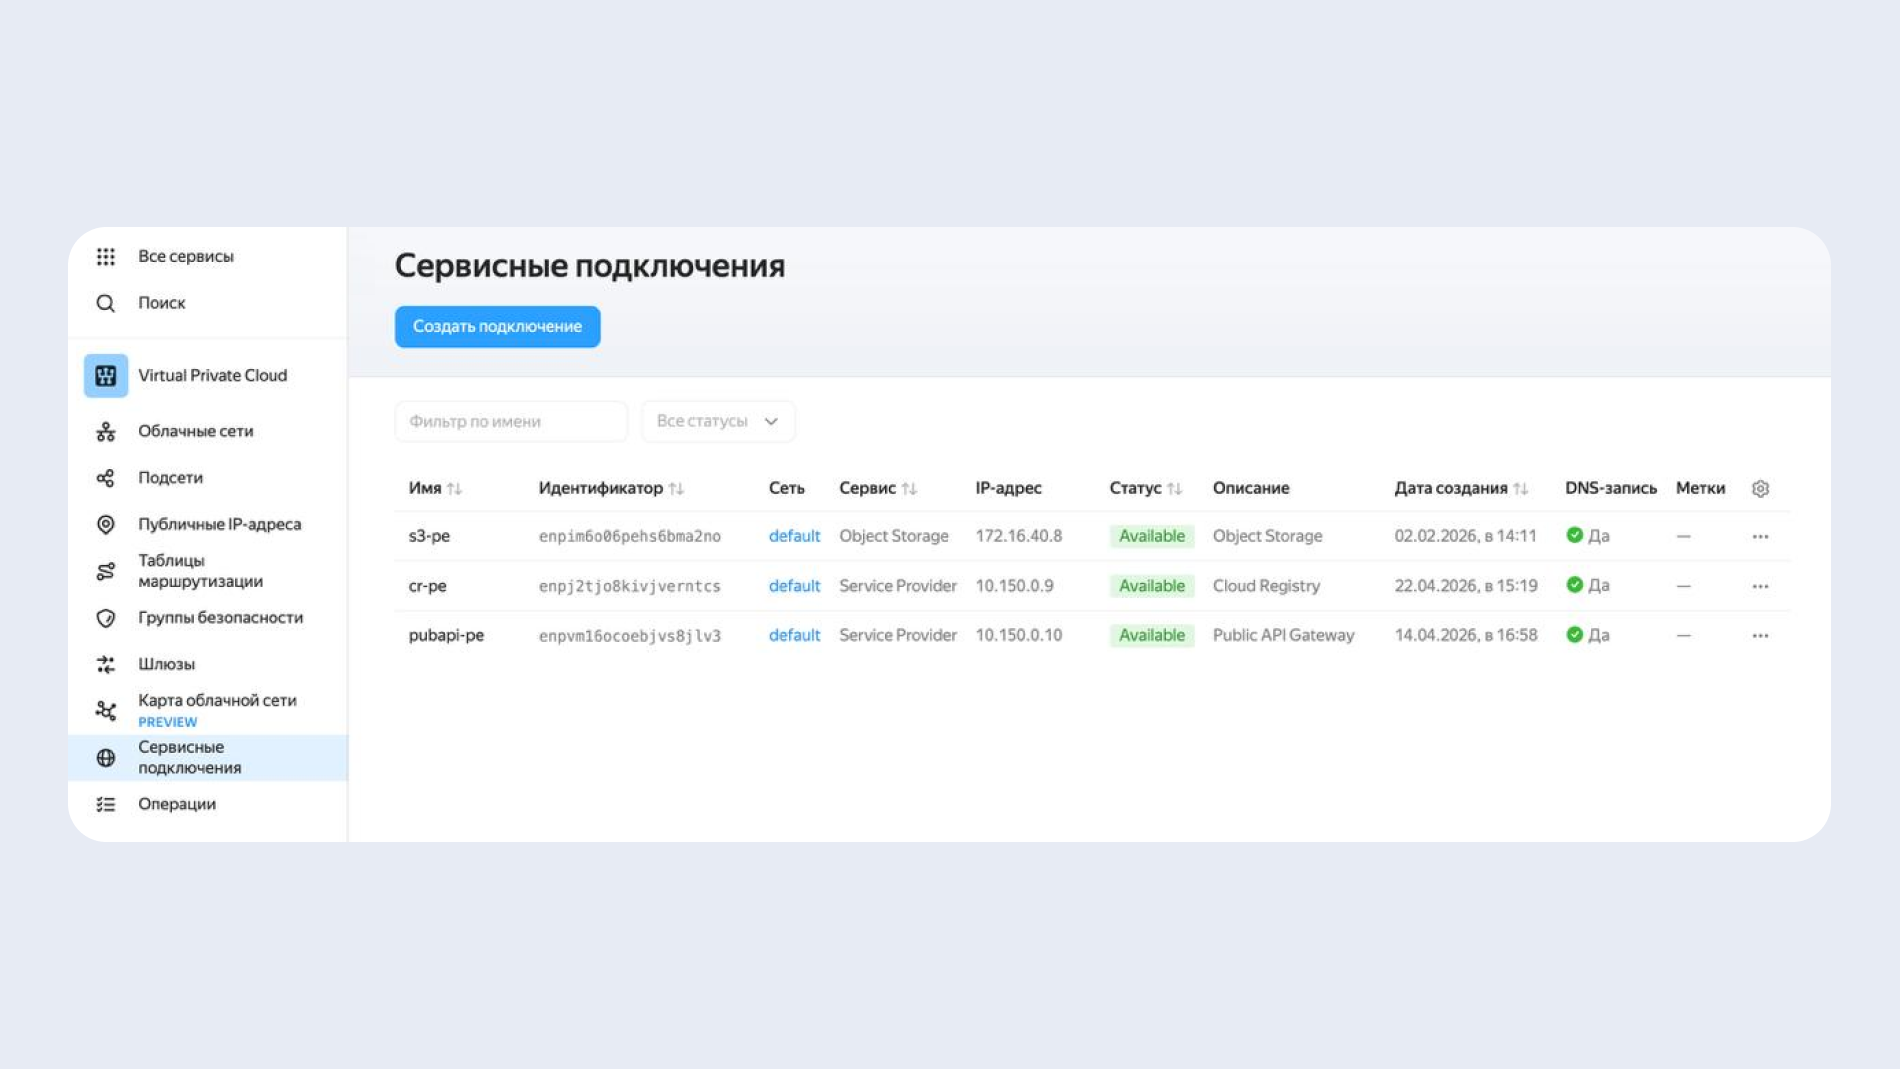Screen dimensions: 1900x1069
Task: Open default network link for pubapi-pe
Action: pyautogui.click(x=795, y=636)
